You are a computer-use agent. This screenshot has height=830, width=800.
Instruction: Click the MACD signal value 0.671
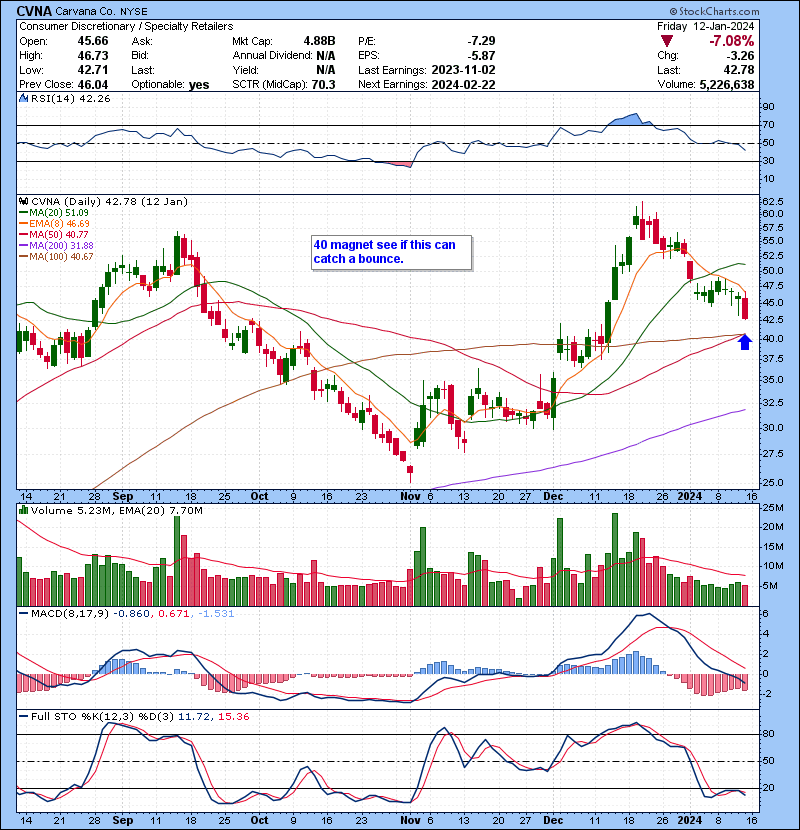(x=174, y=614)
